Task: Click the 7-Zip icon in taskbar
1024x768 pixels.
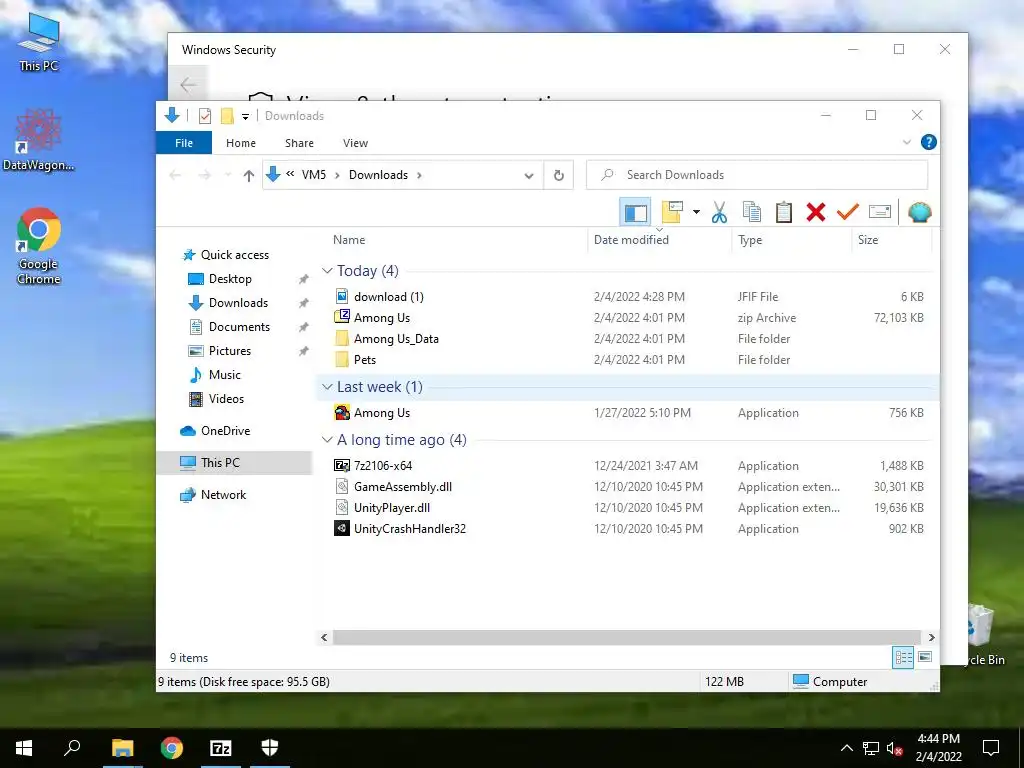Action: (221, 748)
